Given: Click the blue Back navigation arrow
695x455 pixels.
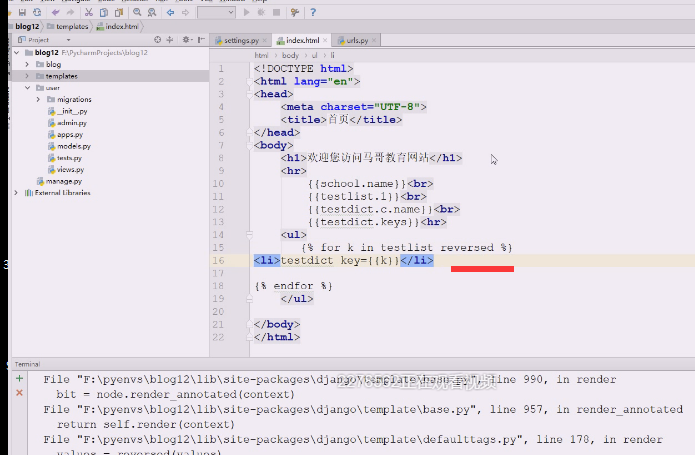Looking at the screenshot, I should pos(170,12).
